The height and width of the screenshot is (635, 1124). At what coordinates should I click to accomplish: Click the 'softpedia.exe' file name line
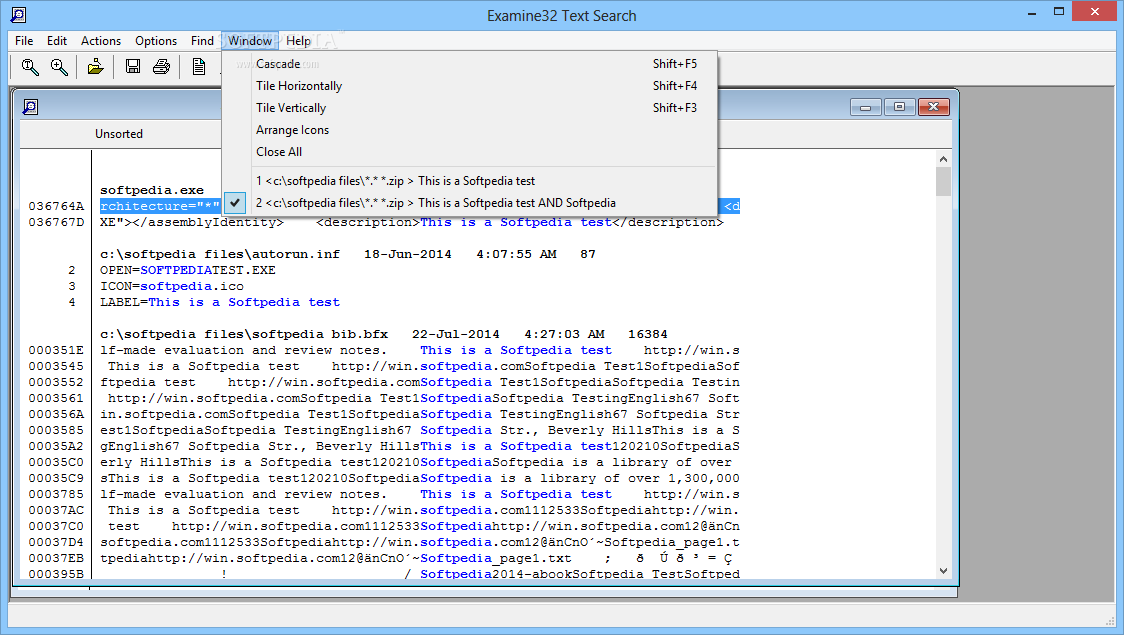152,190
